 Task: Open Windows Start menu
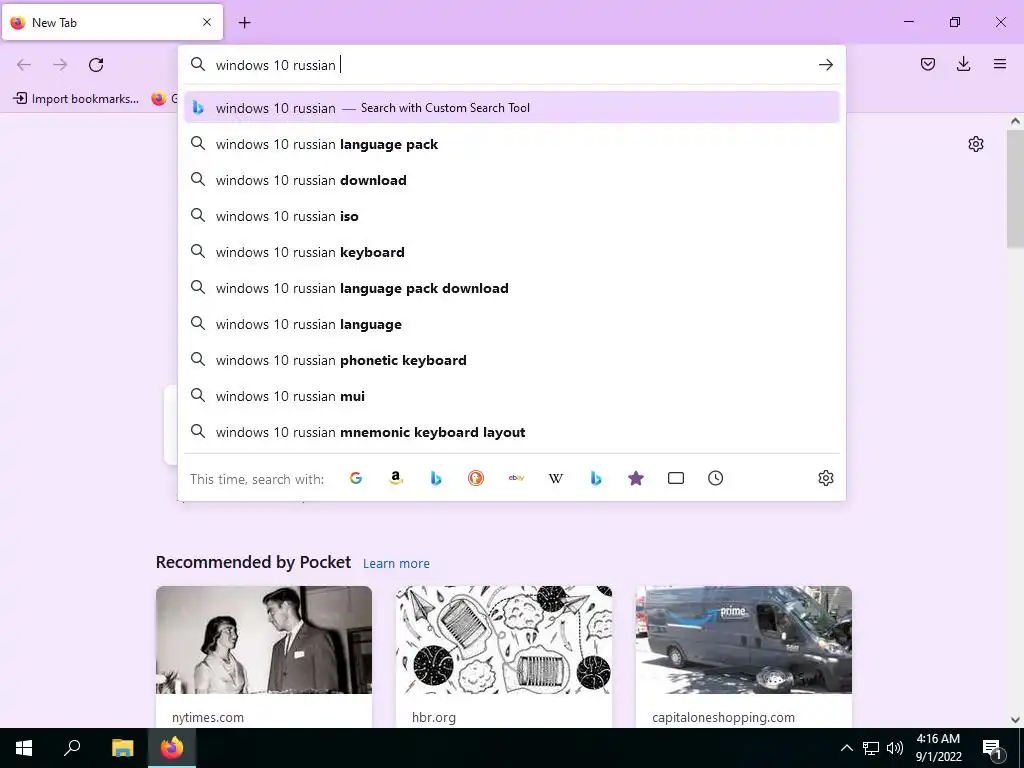[x=24, y=748]
